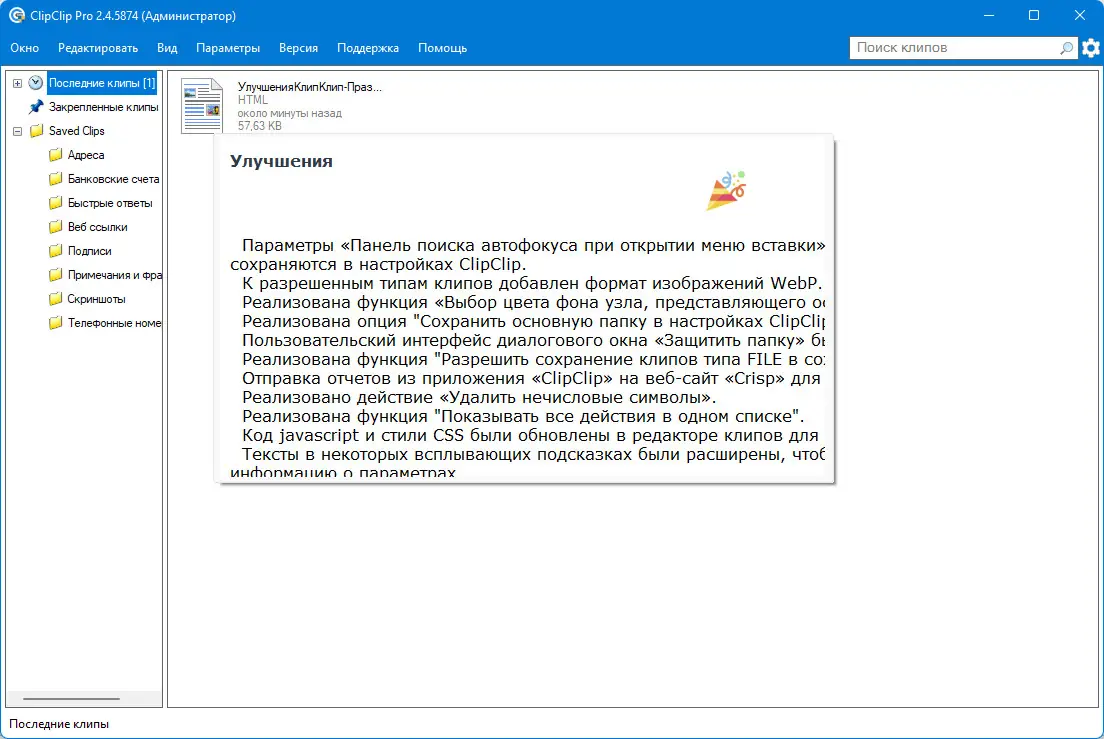Screen dimensions: 1104x739
Task: Click the line Удалить нечисловые символы
Action: pyautogui.click(x=479, y=398)
